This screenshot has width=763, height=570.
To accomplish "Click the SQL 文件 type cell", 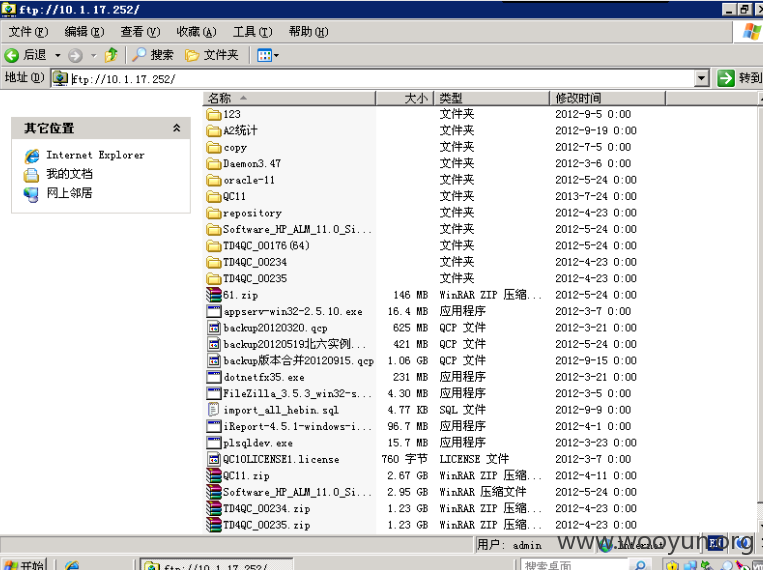I will pyautogui.click(x=462, y=410).
